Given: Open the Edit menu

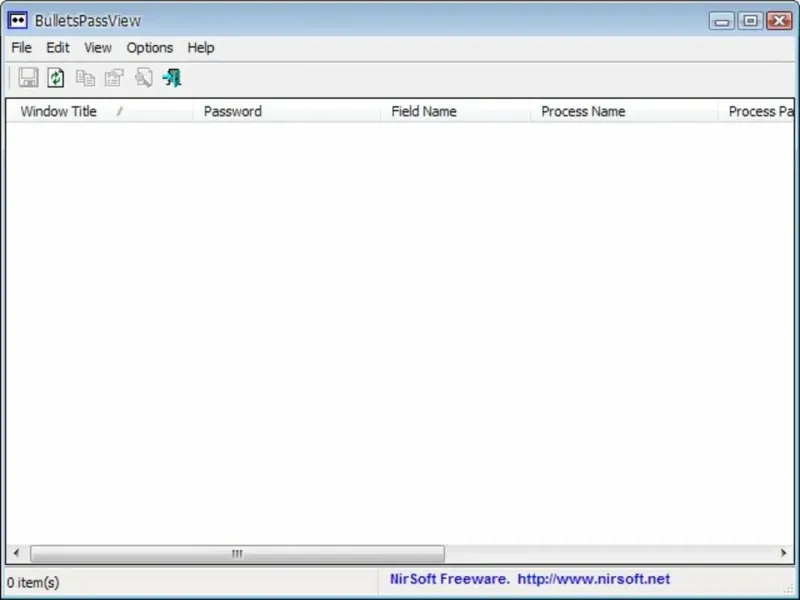Looking at the screenshot, I should click(58, 47).
